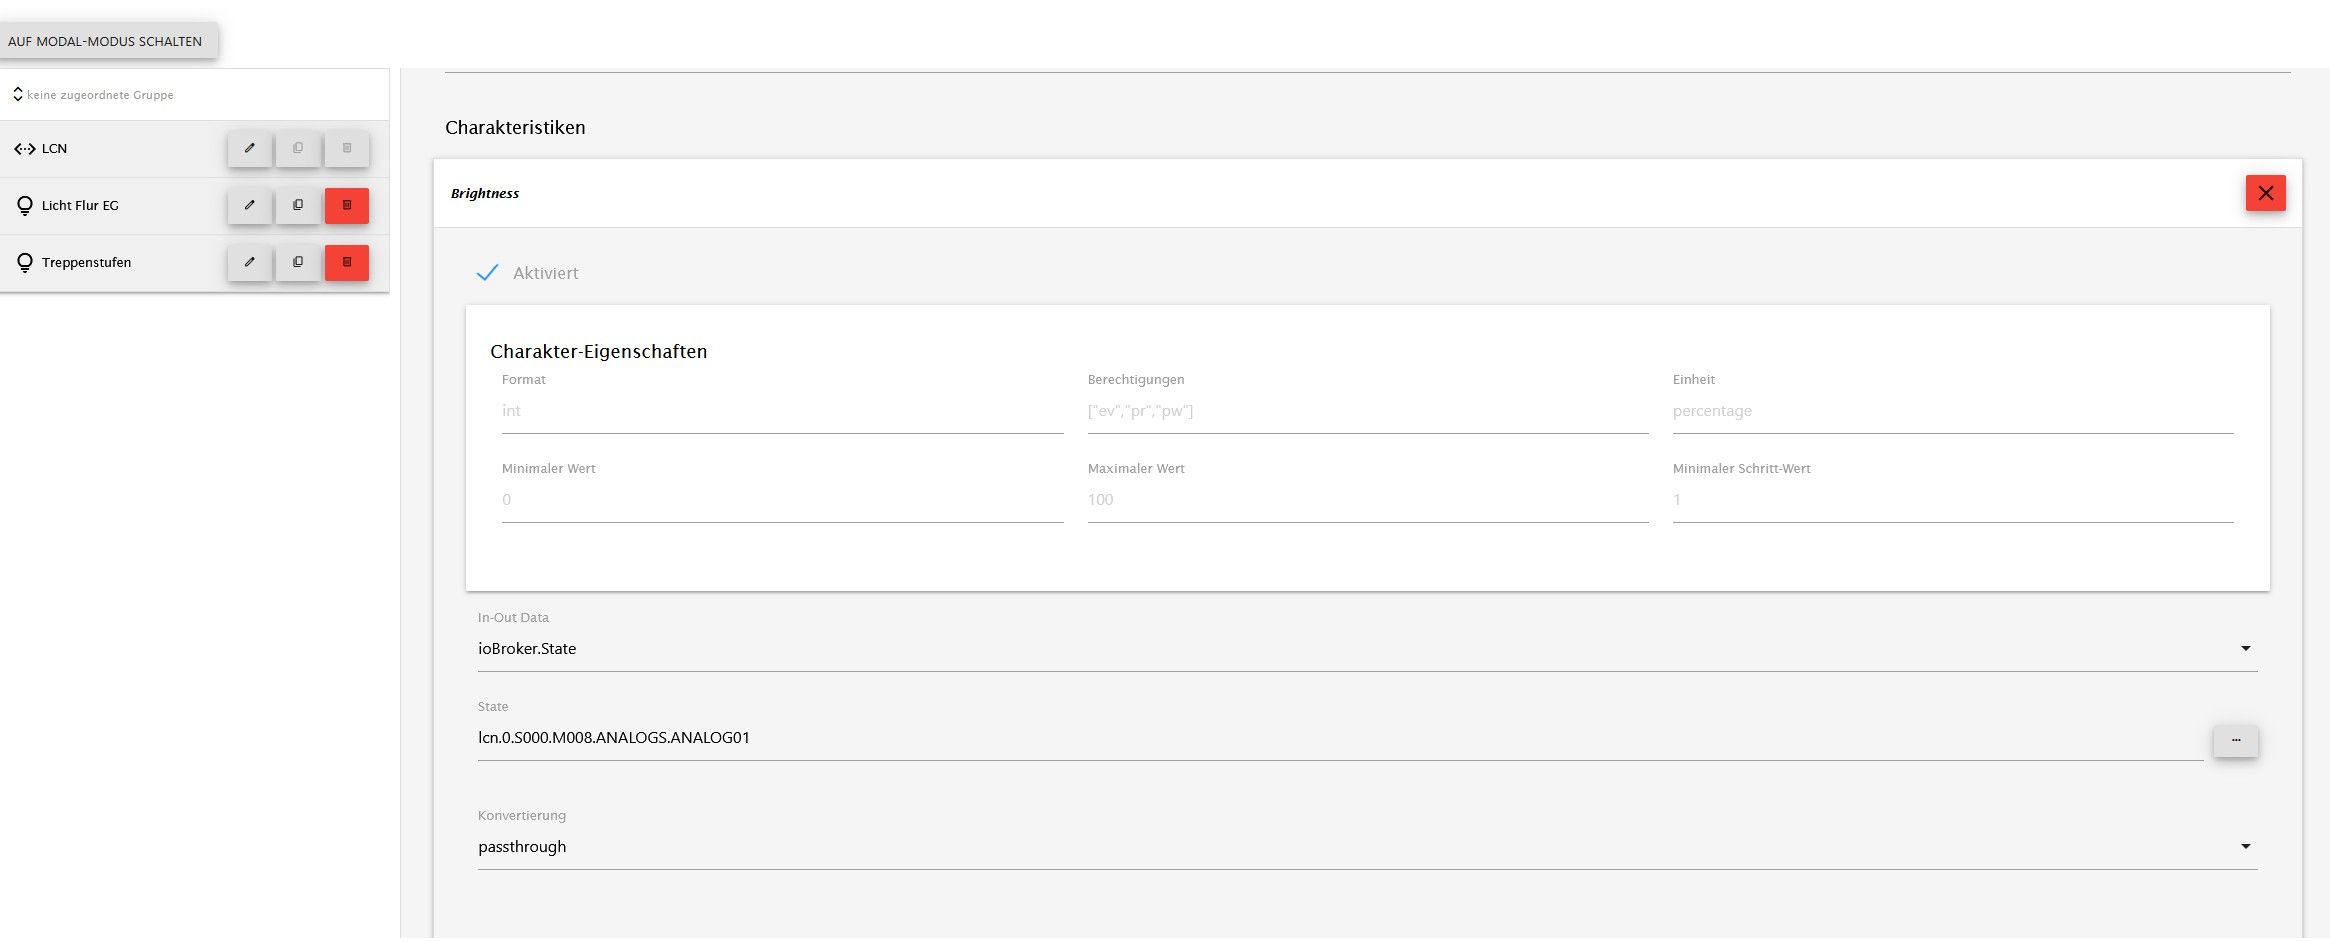Viewport: 2330px width, 942px height.
Task: Delete the Licht Flur EG device
Action: (x=347, y=206)
